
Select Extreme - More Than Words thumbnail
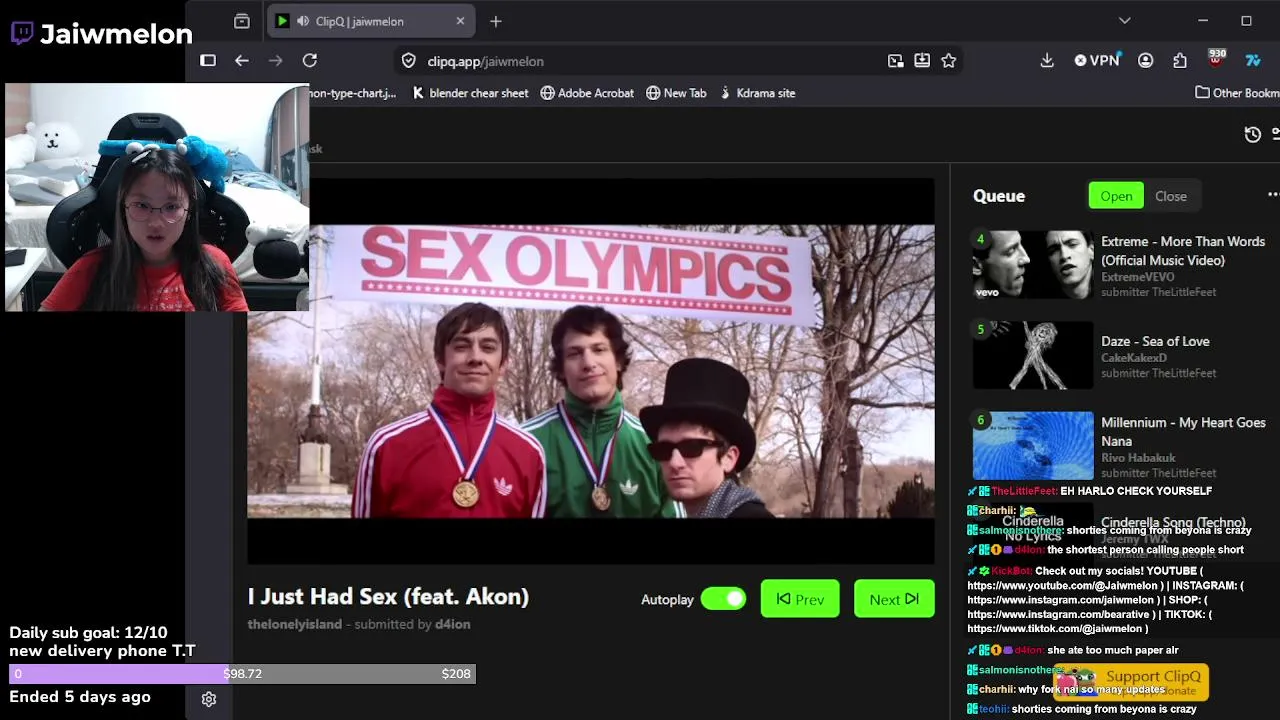pyautogui.click(x=1033, y=265)
